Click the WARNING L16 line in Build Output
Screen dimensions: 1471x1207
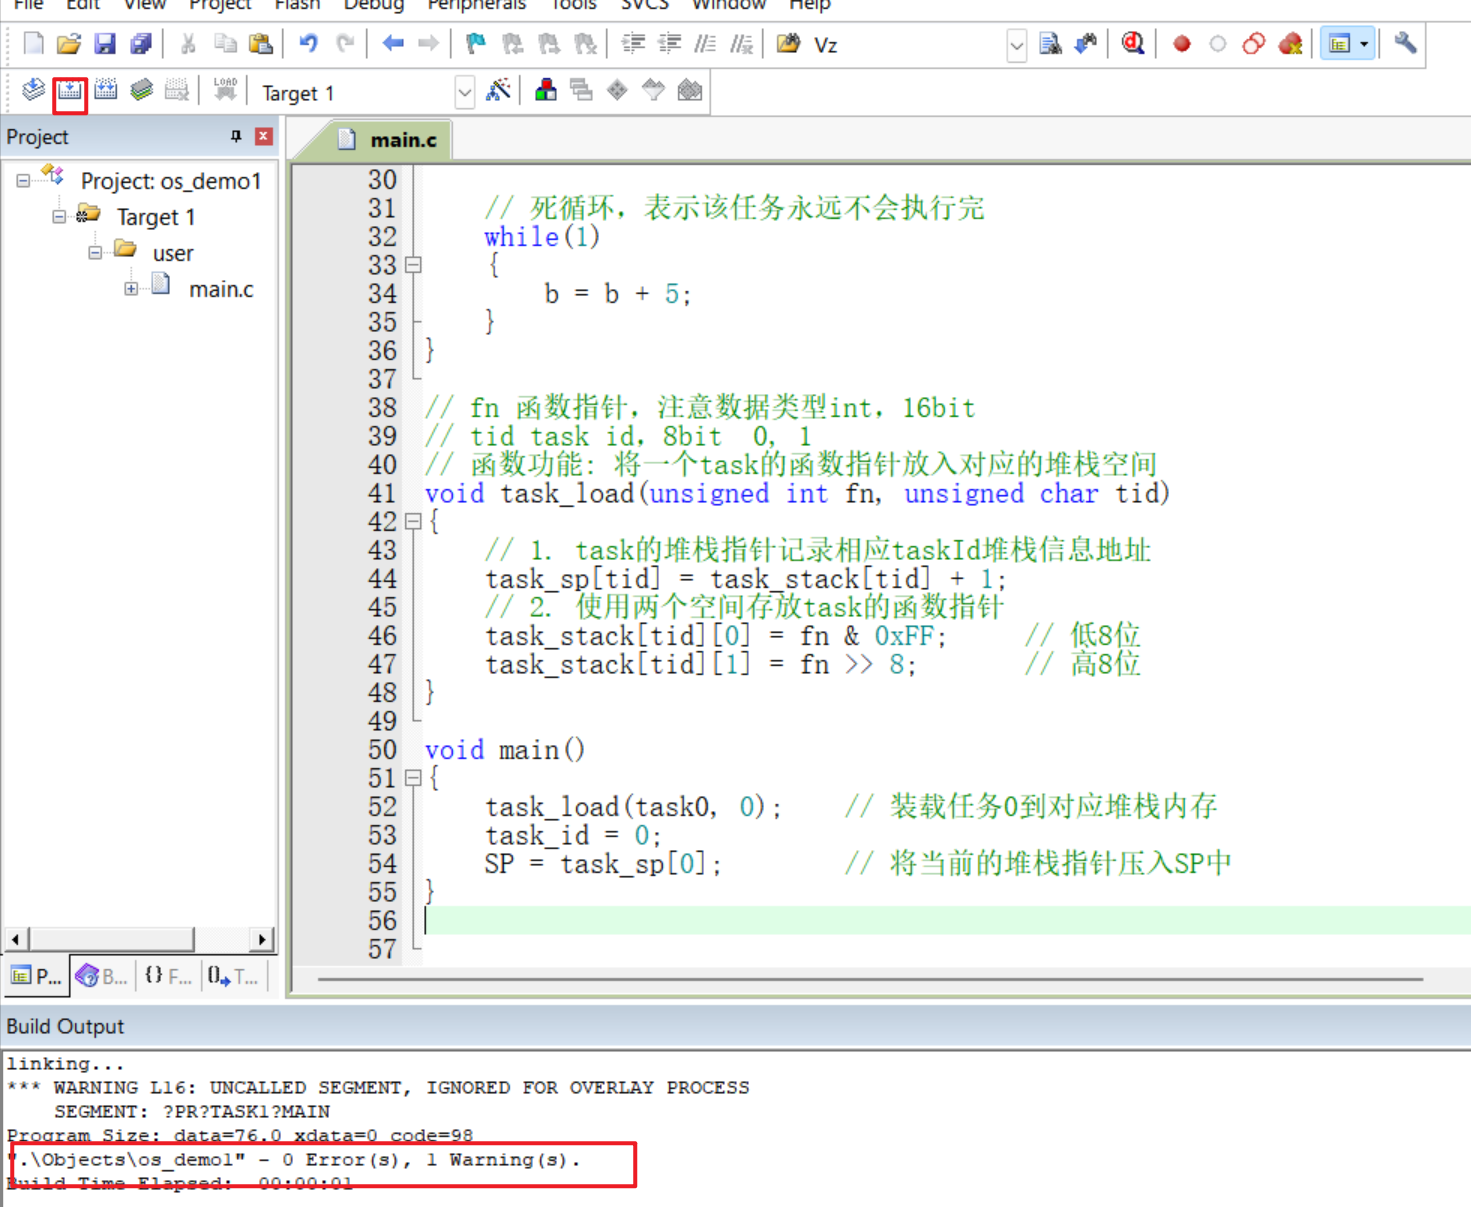tap(378, 1087)
